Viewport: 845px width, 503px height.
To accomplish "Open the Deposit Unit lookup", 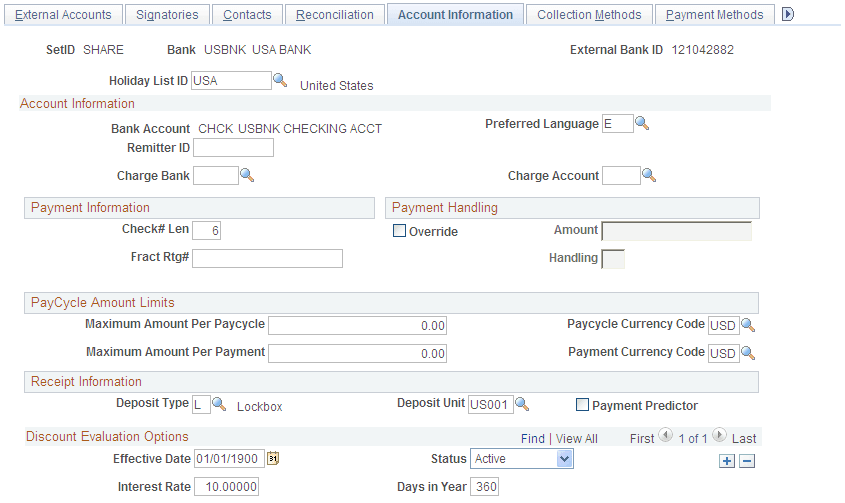I will pos(522,404).
